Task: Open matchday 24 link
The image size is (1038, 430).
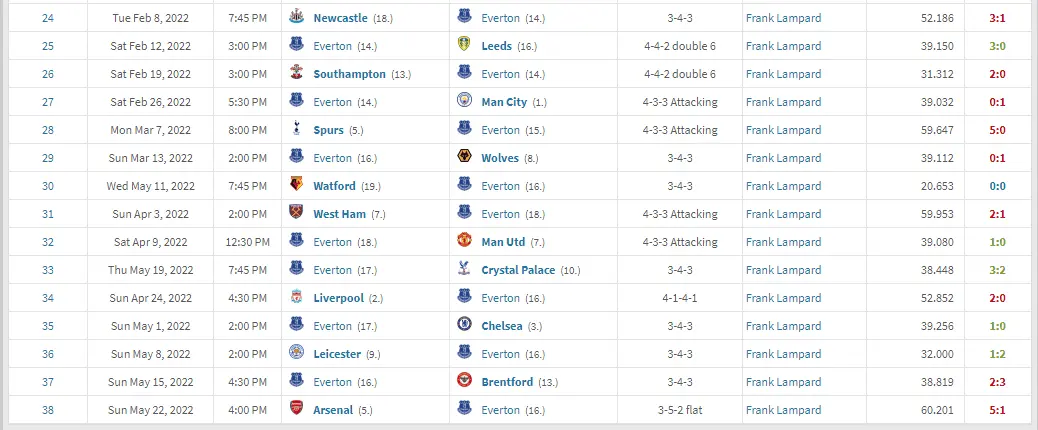Action: 47,18
